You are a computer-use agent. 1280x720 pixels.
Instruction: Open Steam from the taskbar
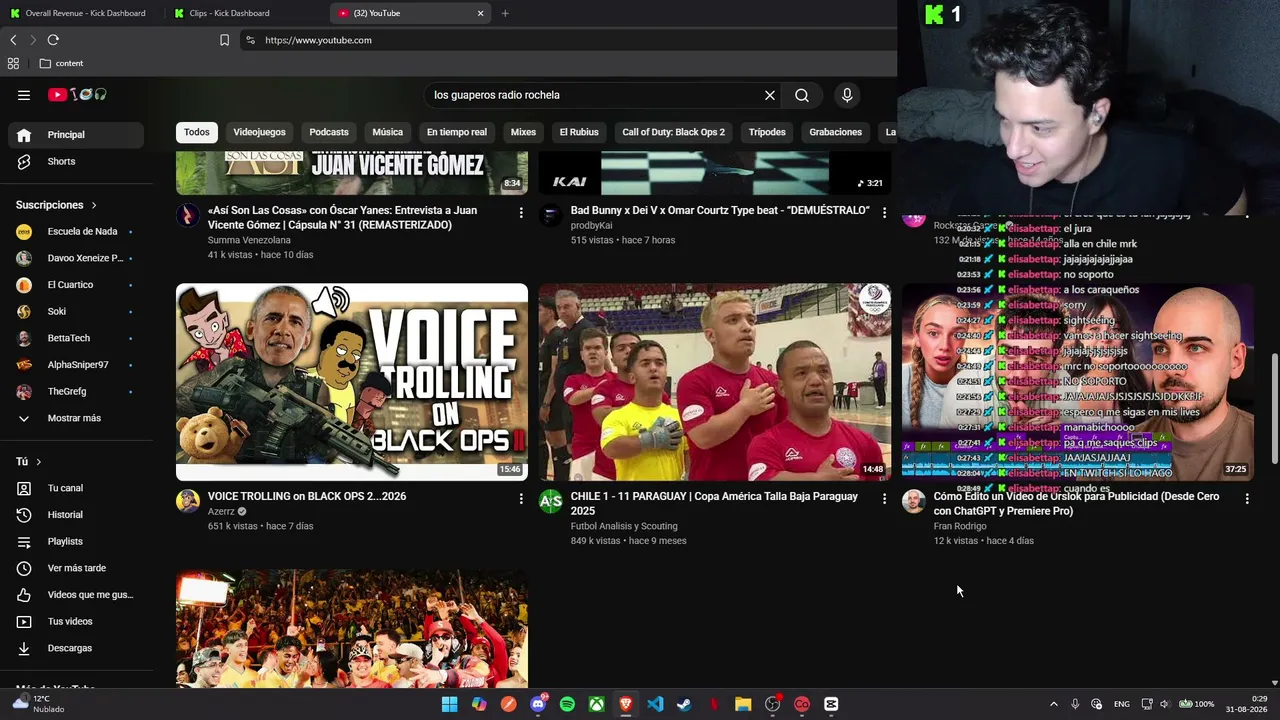coord(684,704)
